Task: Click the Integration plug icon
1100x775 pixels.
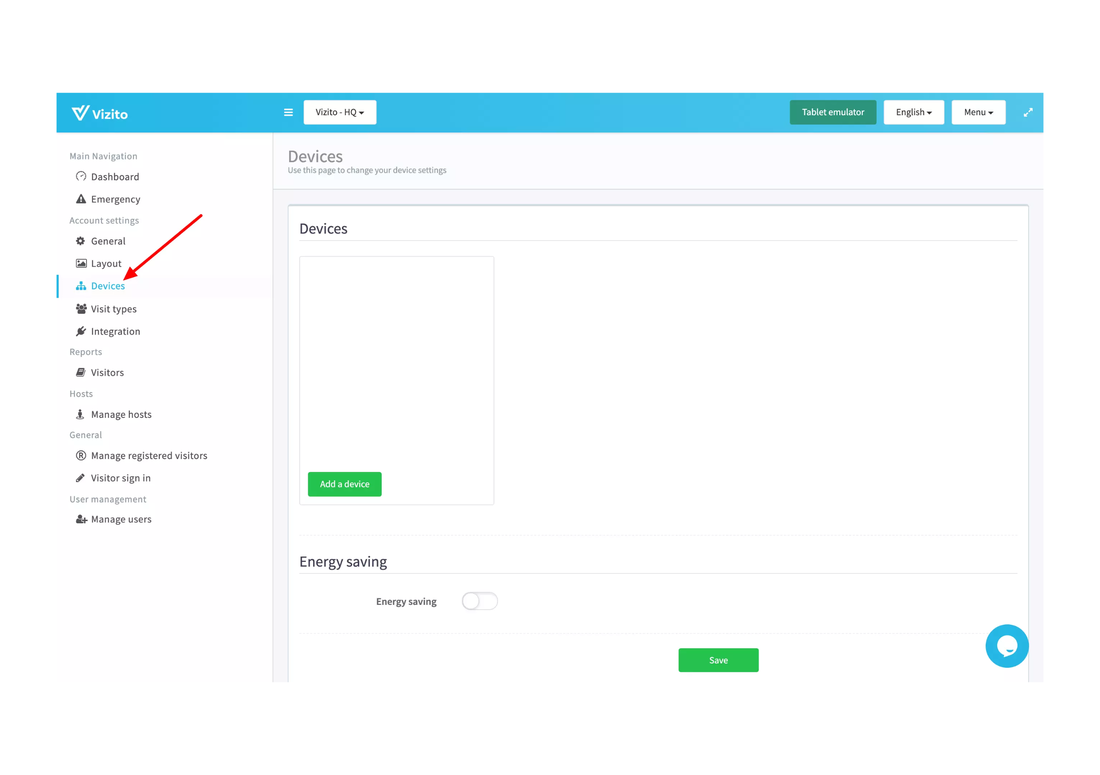Action: 81,331
